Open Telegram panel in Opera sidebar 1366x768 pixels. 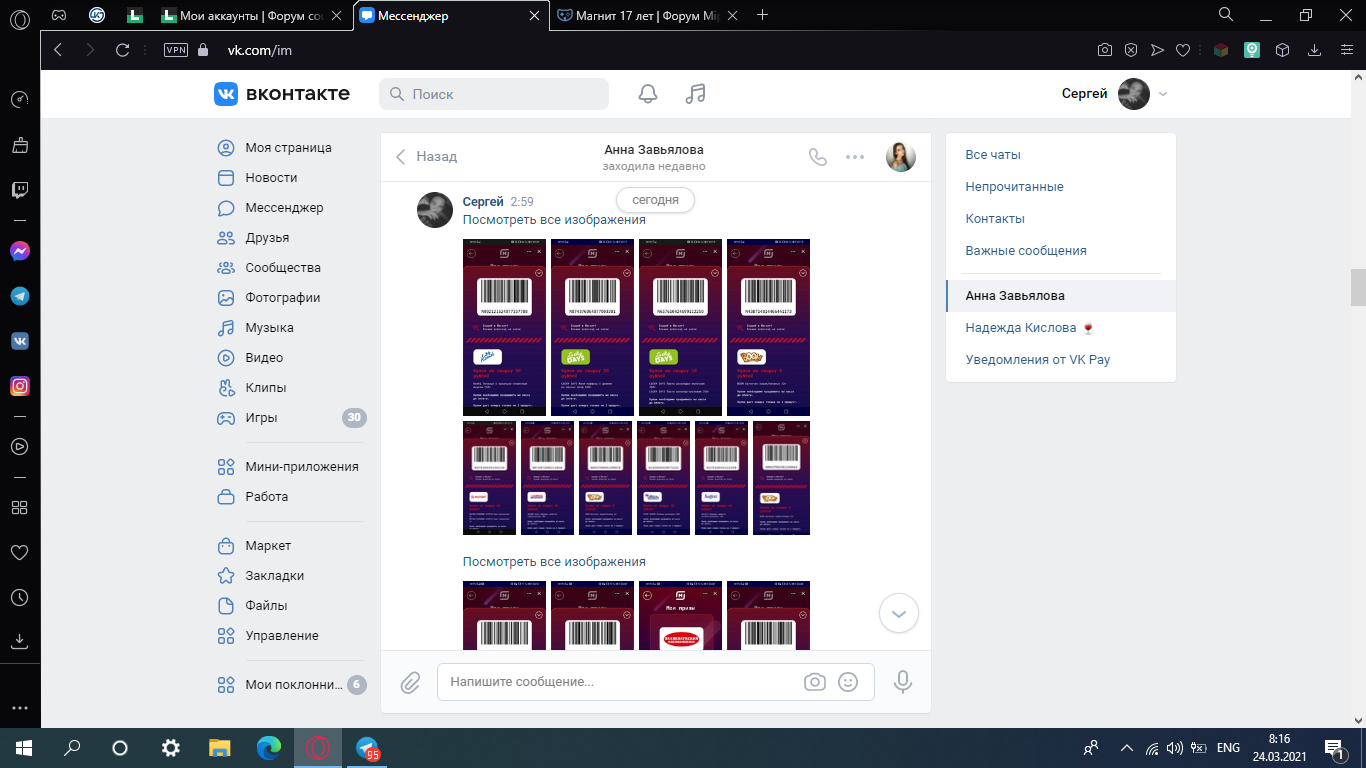(x=19, y=296)
